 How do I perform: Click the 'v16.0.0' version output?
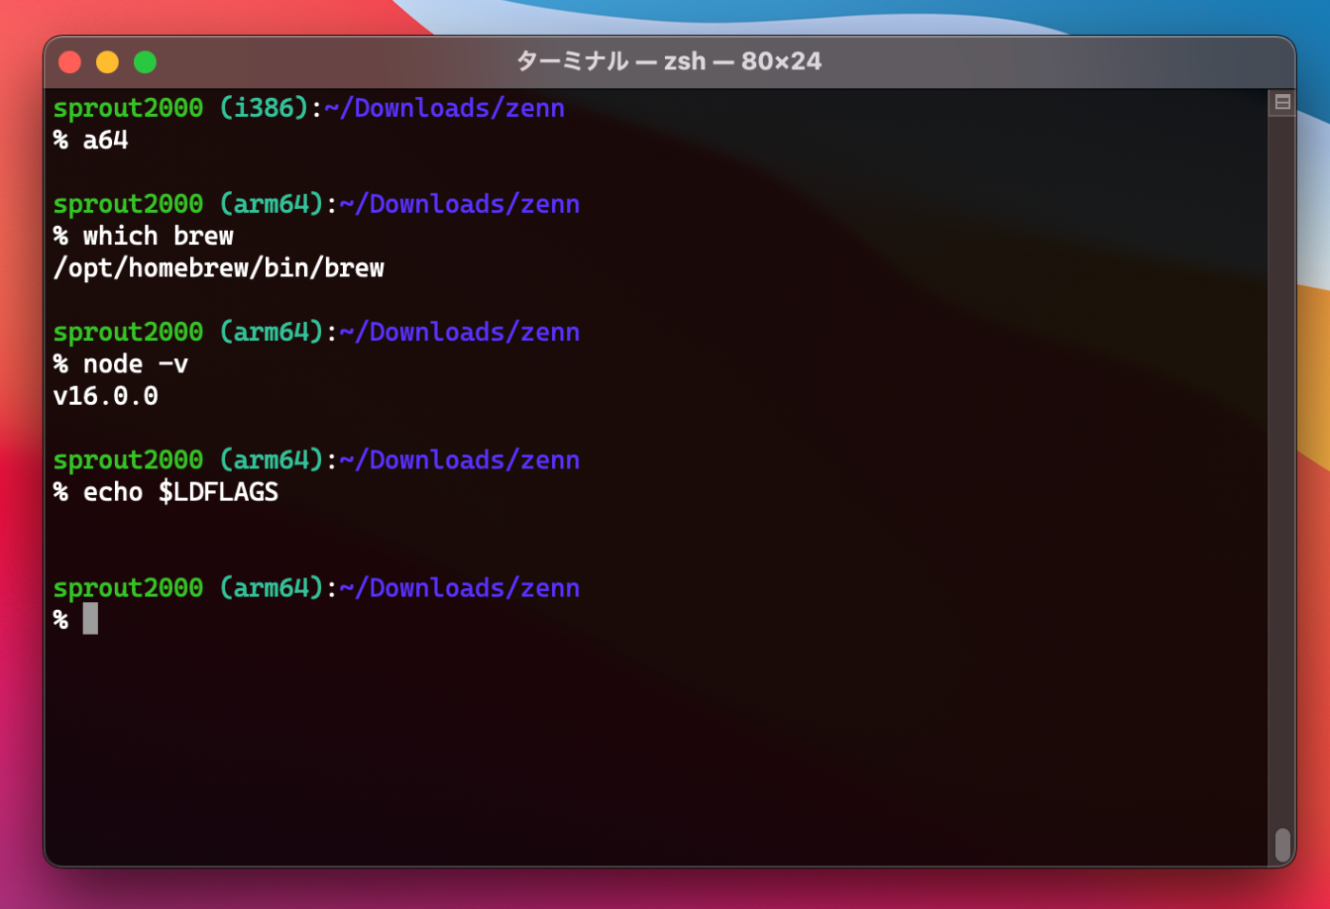[x=105, y=396]
